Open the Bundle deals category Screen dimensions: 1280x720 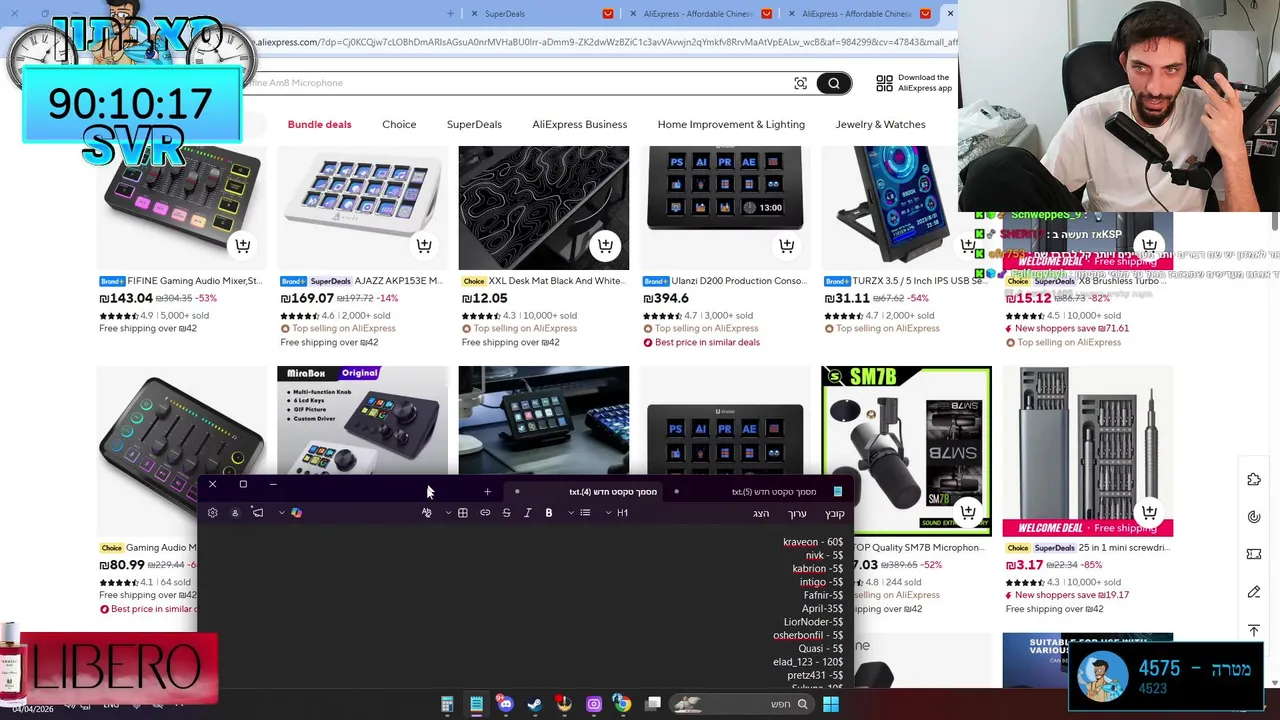319,124
